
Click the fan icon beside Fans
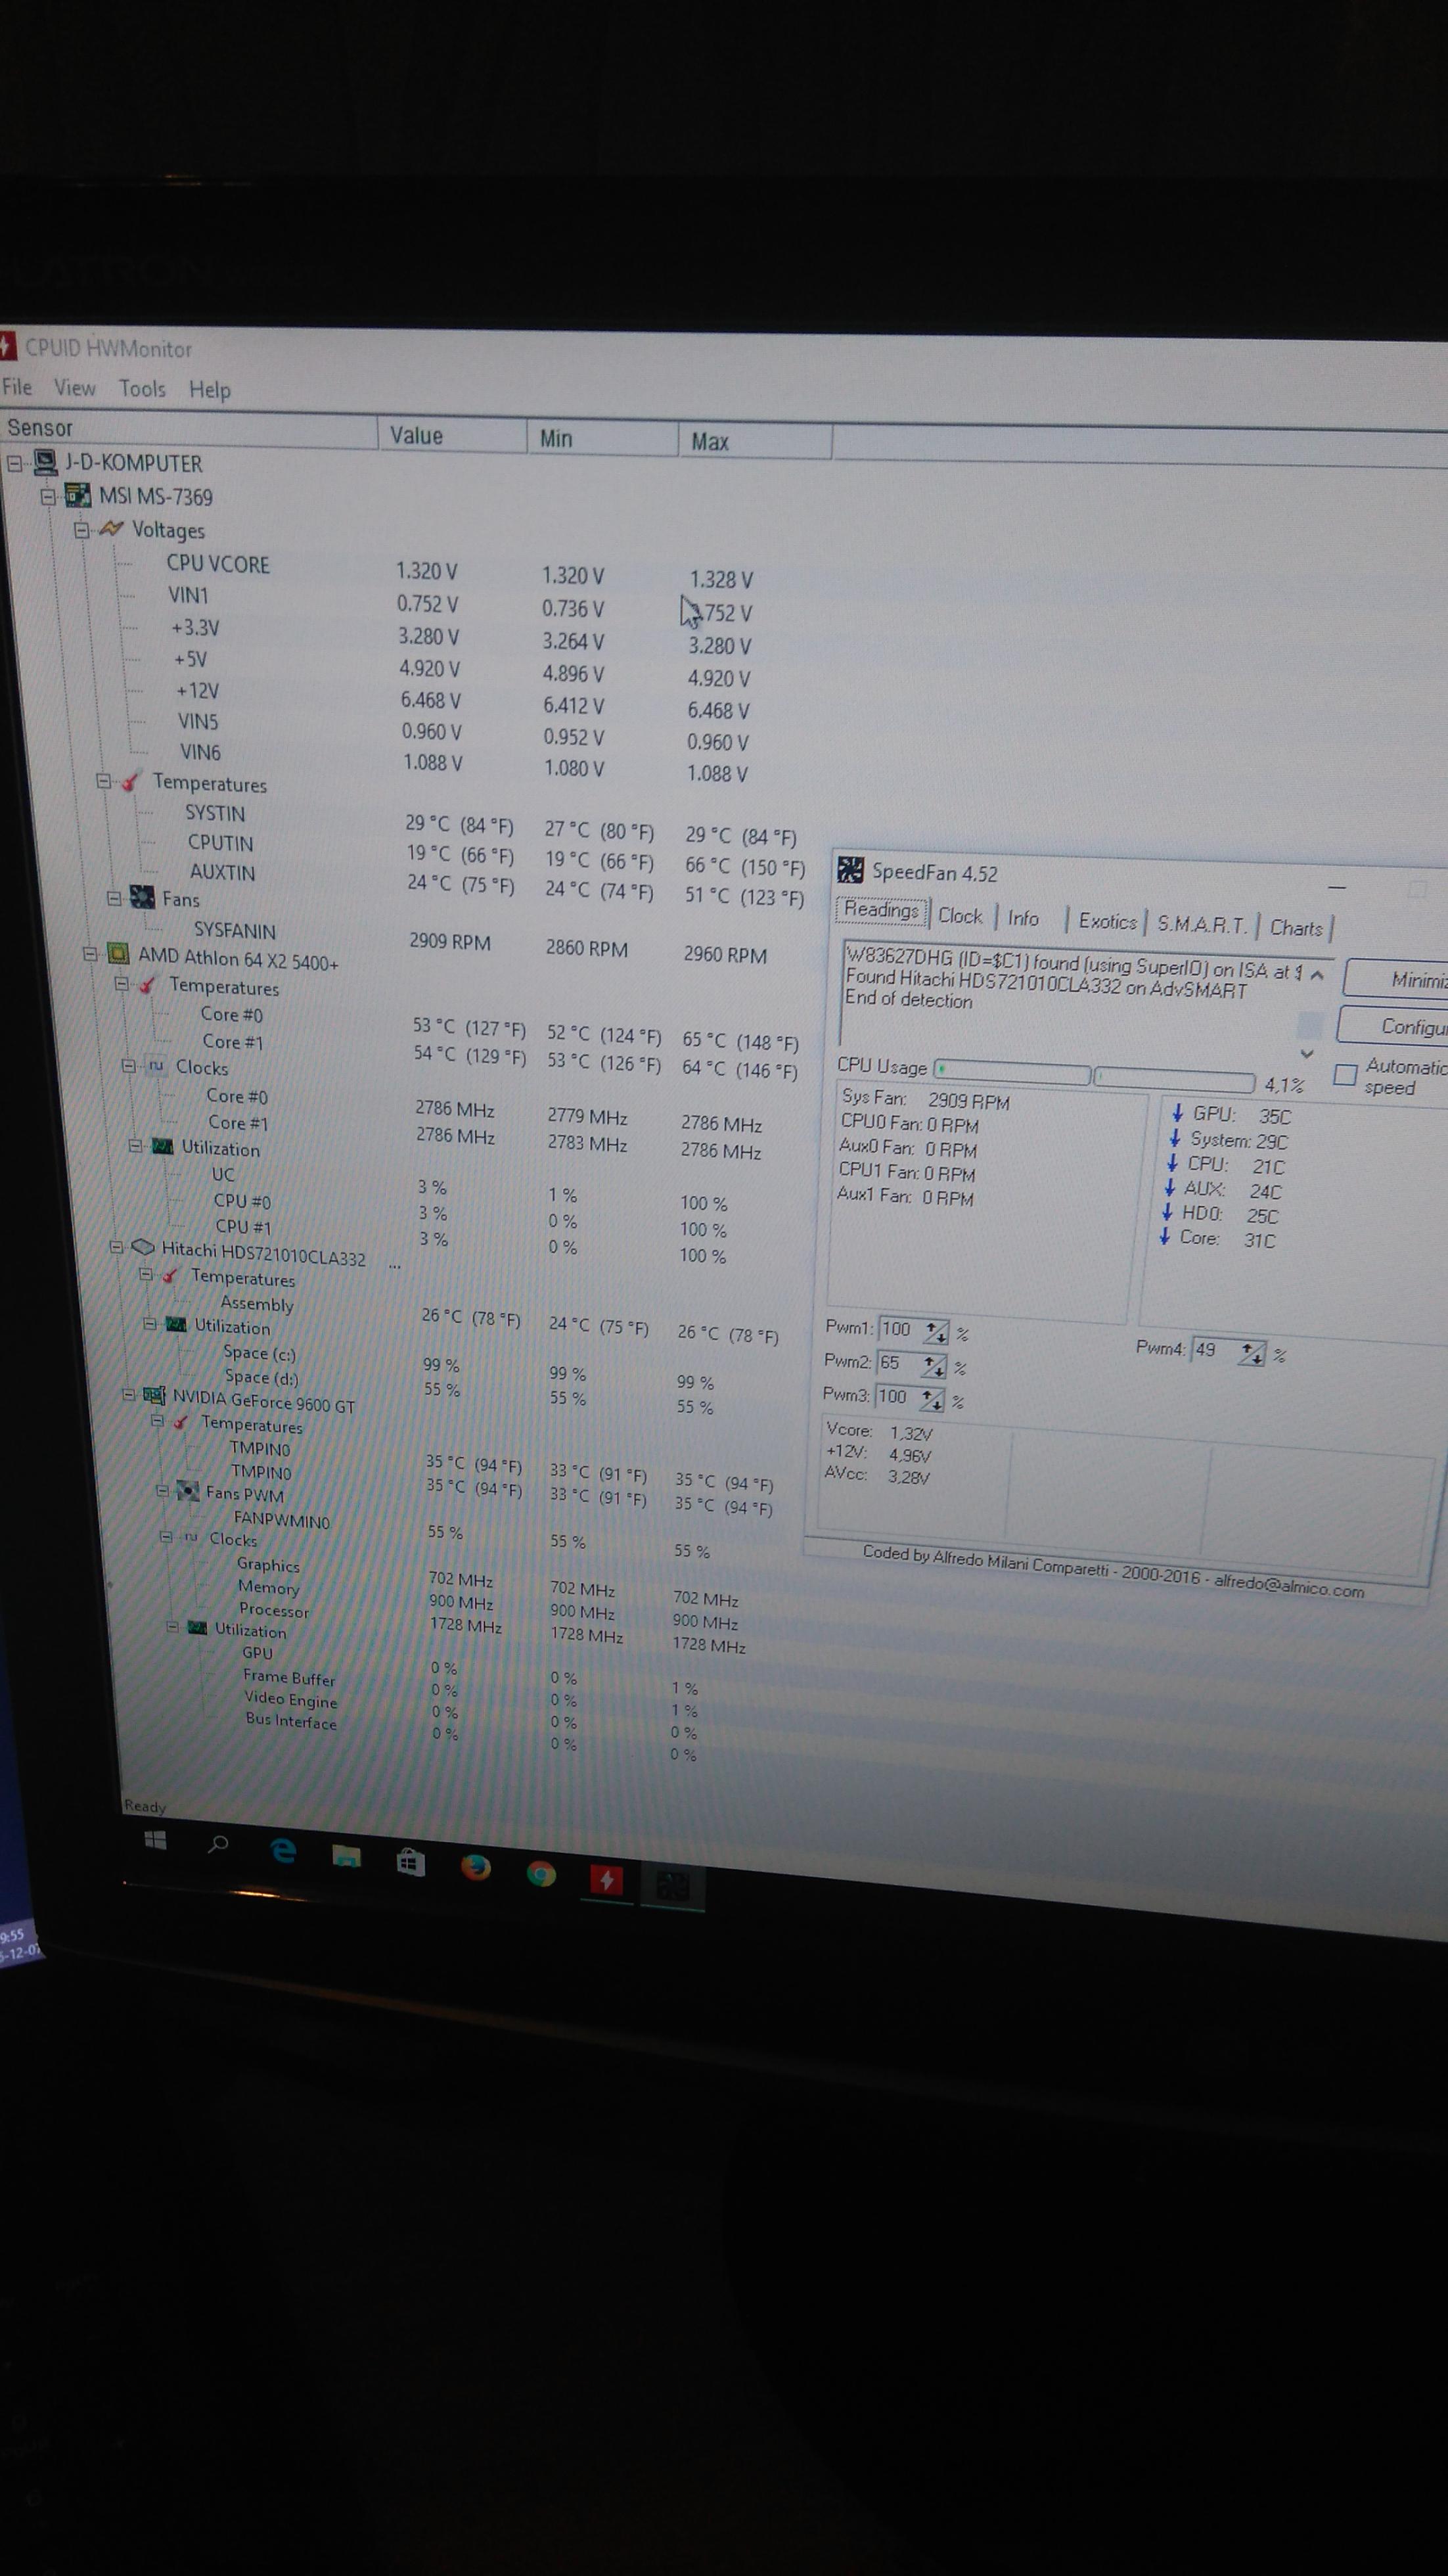click(142, 897)
